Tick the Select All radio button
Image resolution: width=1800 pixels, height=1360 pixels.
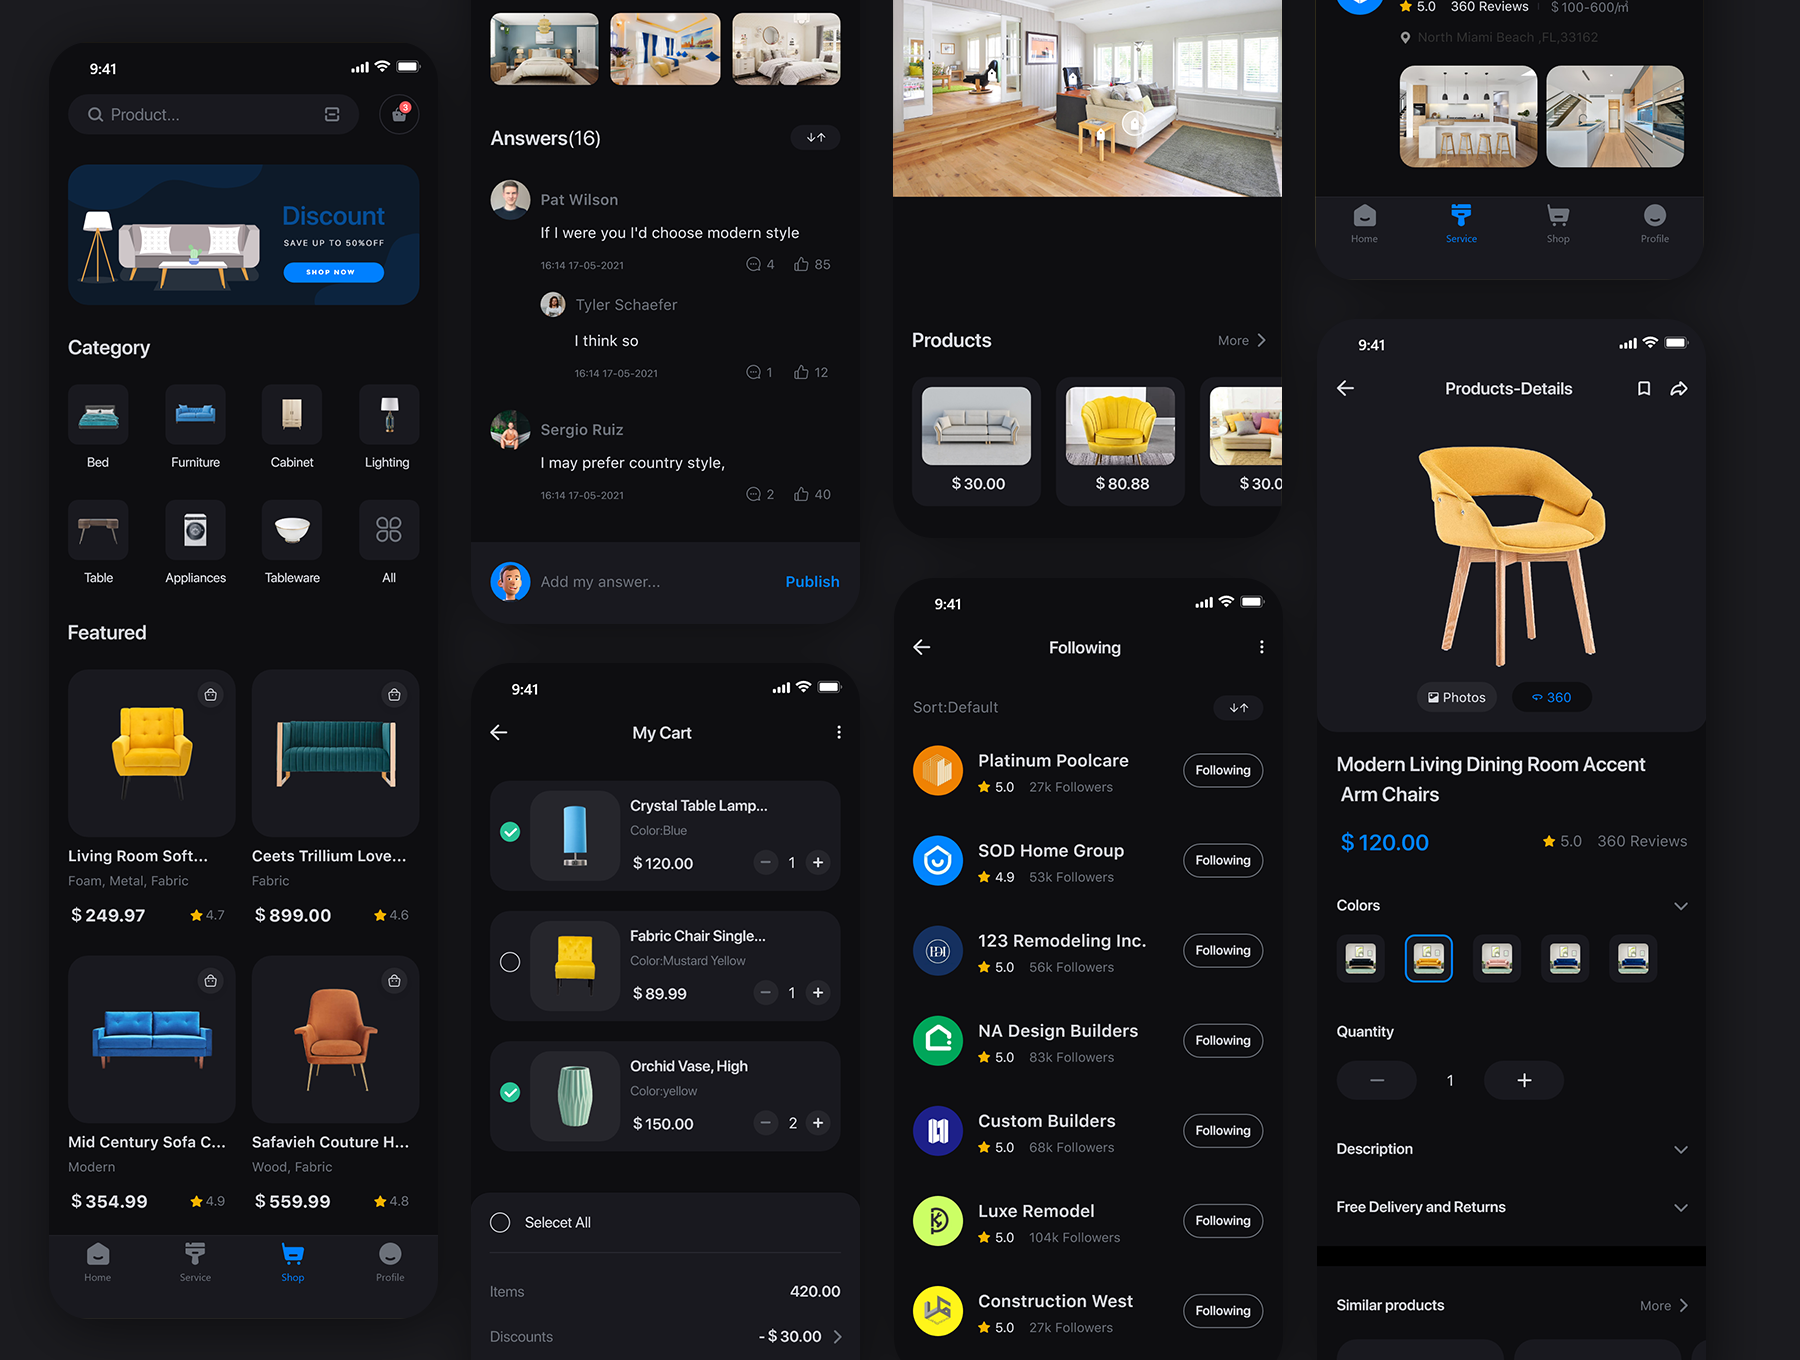pos(500,1223)
